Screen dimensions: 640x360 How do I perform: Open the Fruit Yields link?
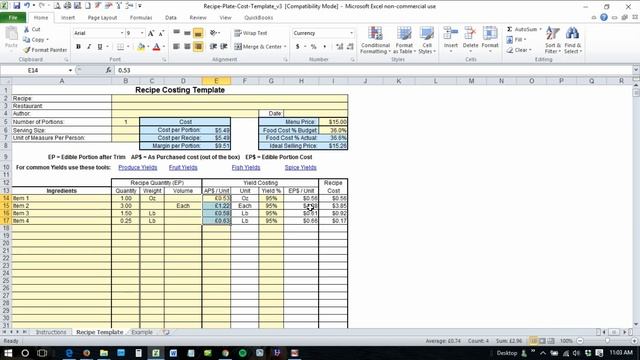pyautogui.click(x=183, y=167)
